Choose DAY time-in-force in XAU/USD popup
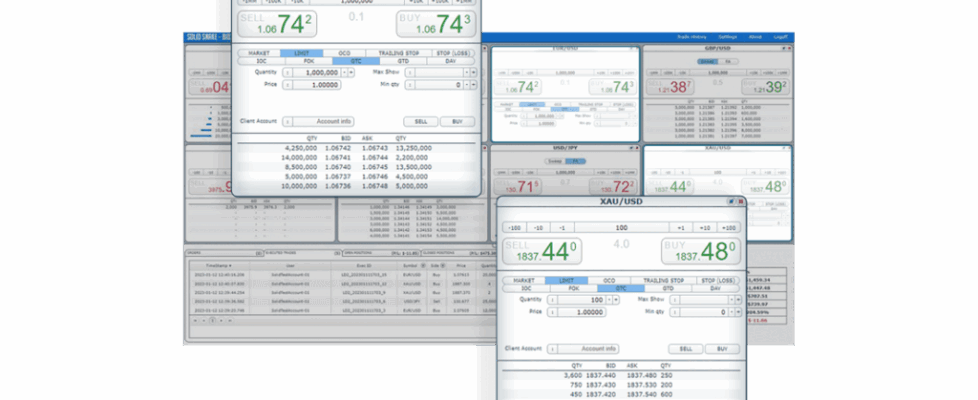Image resolution: width=978 pixels, height=400 pixels. tap(715, 288)
